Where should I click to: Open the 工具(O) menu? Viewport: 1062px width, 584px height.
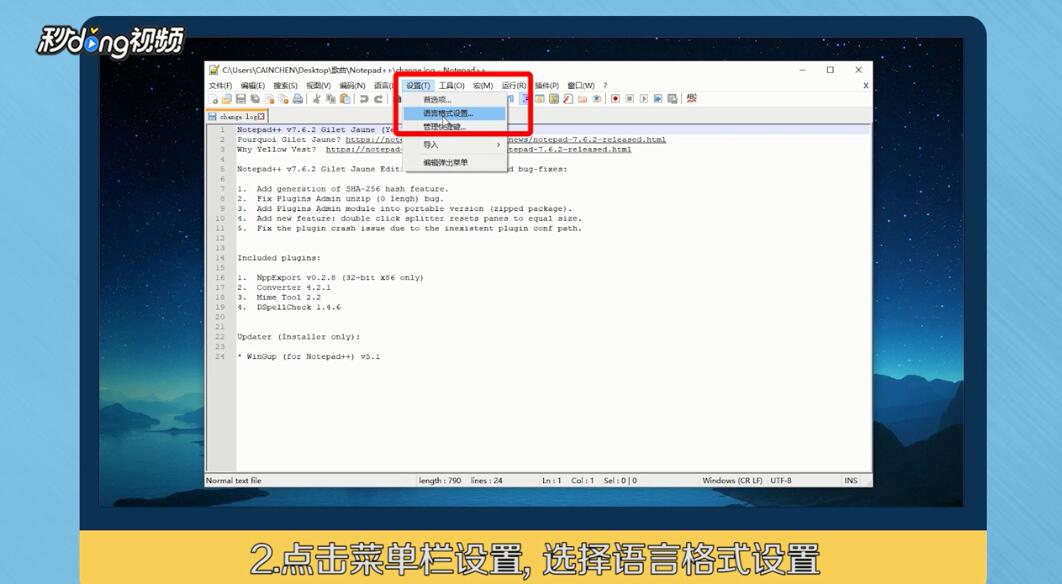point(451,85)
